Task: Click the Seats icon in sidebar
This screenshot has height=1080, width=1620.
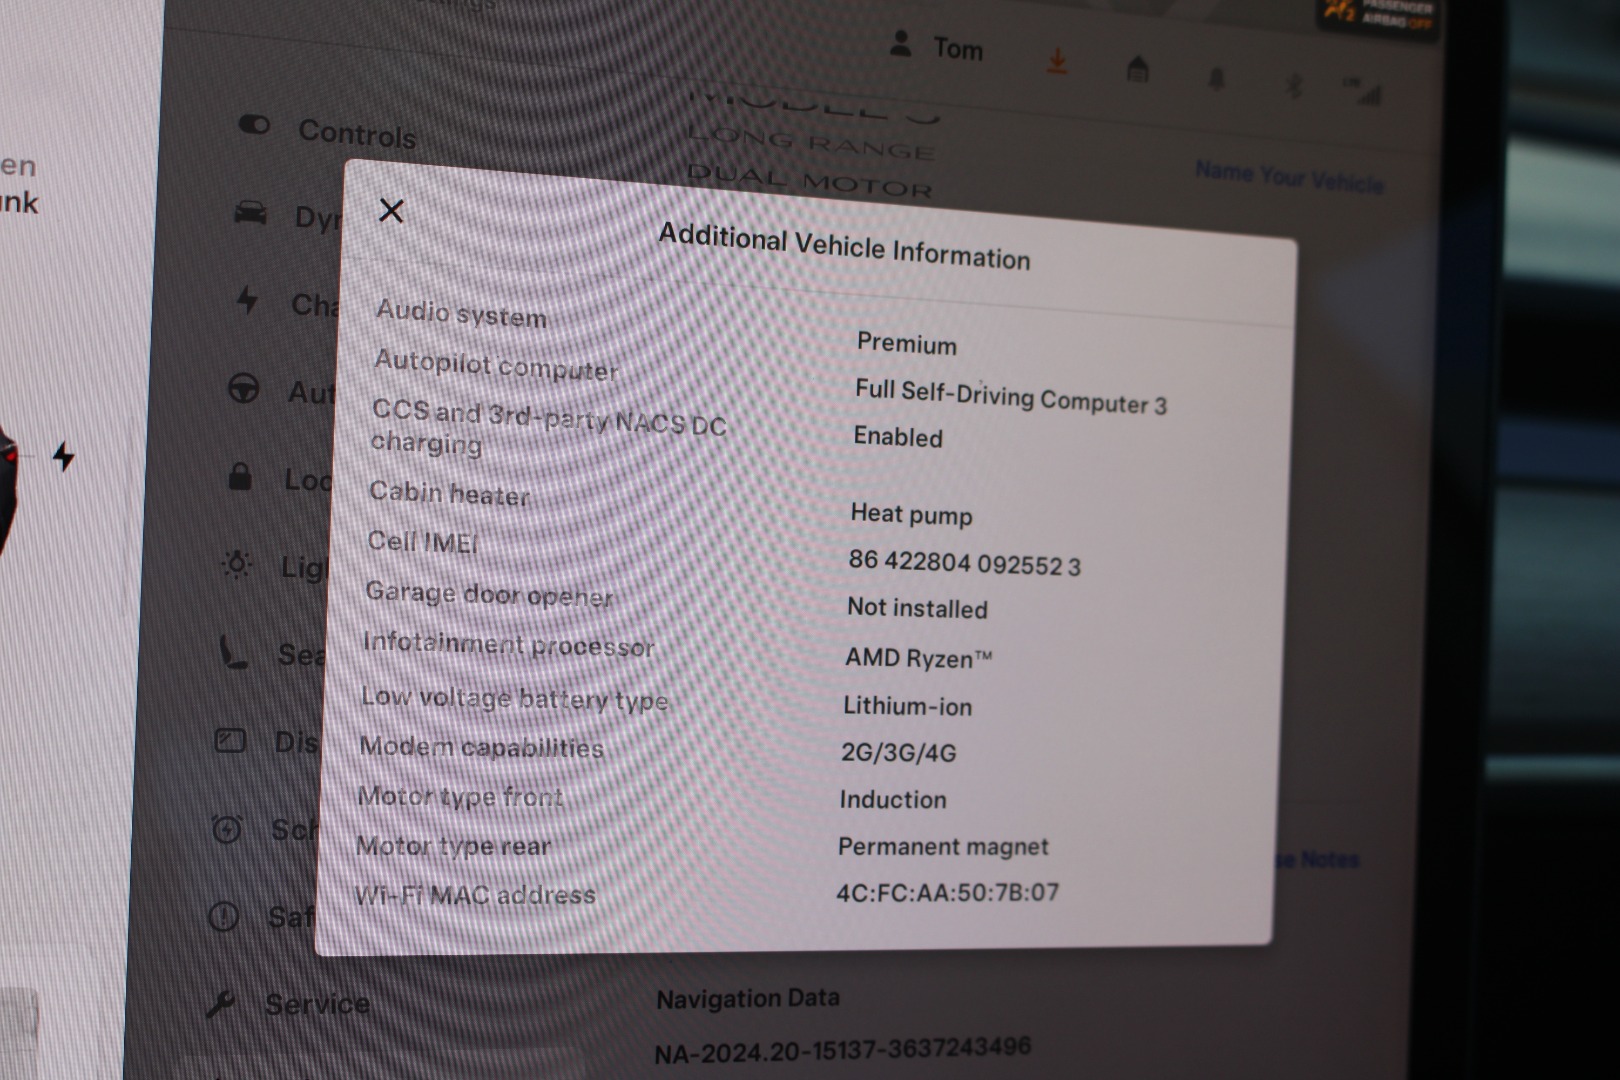Action: tap(233, 652)
